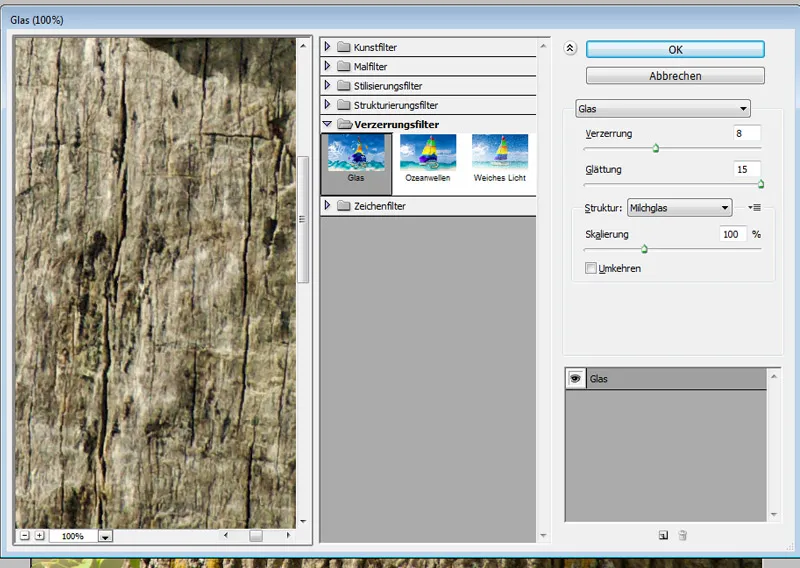Click the open Verzerrungsfilter folder icon
The height and width of the screenshot is (568, 800).
[x=345, y=124]
